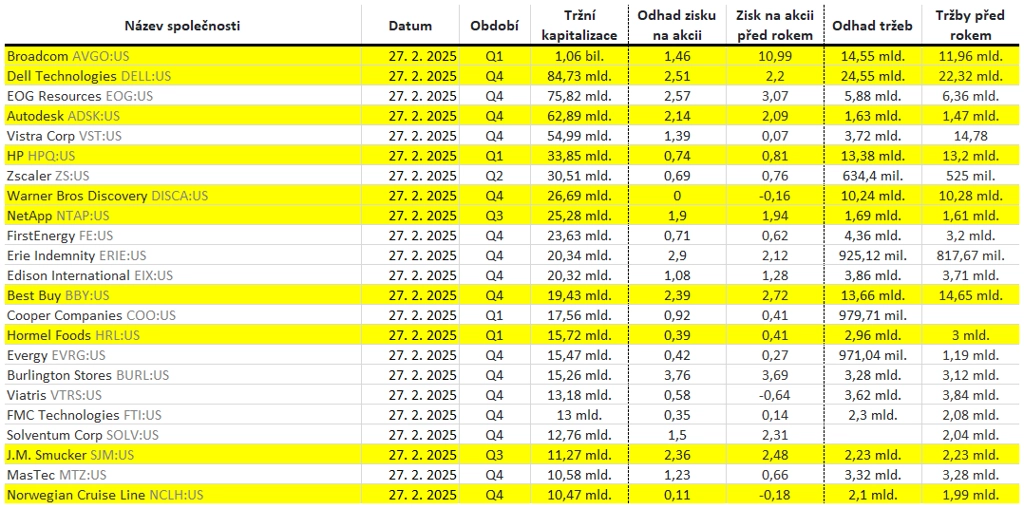1024x509 pixels.
Task: Select the Warner Bros Discovery DISCA:US cell
Action: [182, 196]
